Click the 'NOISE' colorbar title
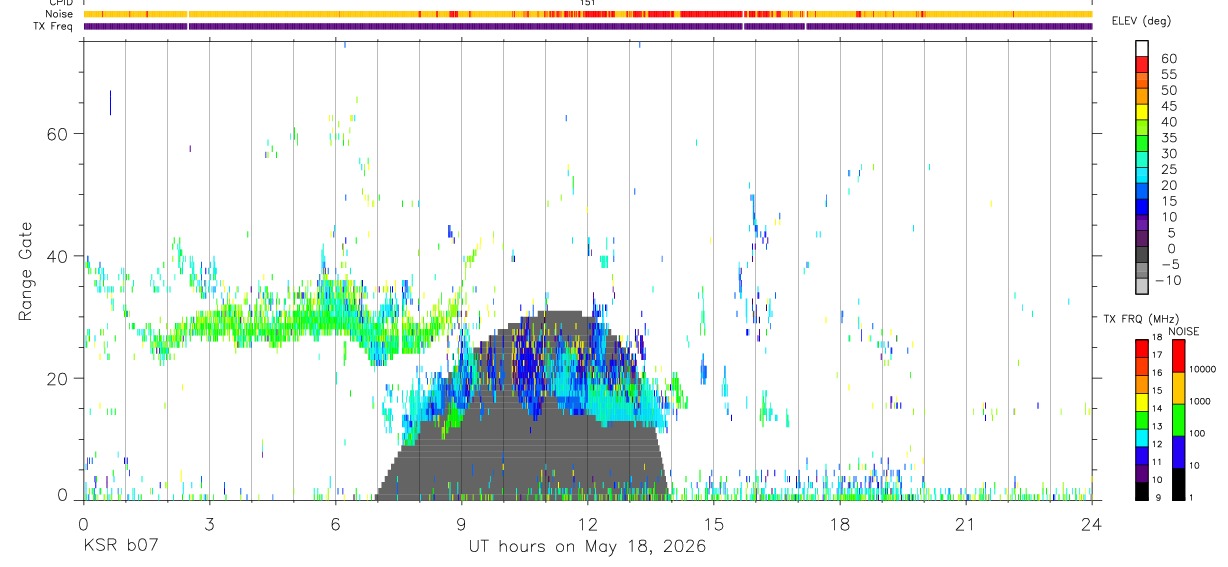The height and width of the screenshot is (567, 1228). point(1183,332)
